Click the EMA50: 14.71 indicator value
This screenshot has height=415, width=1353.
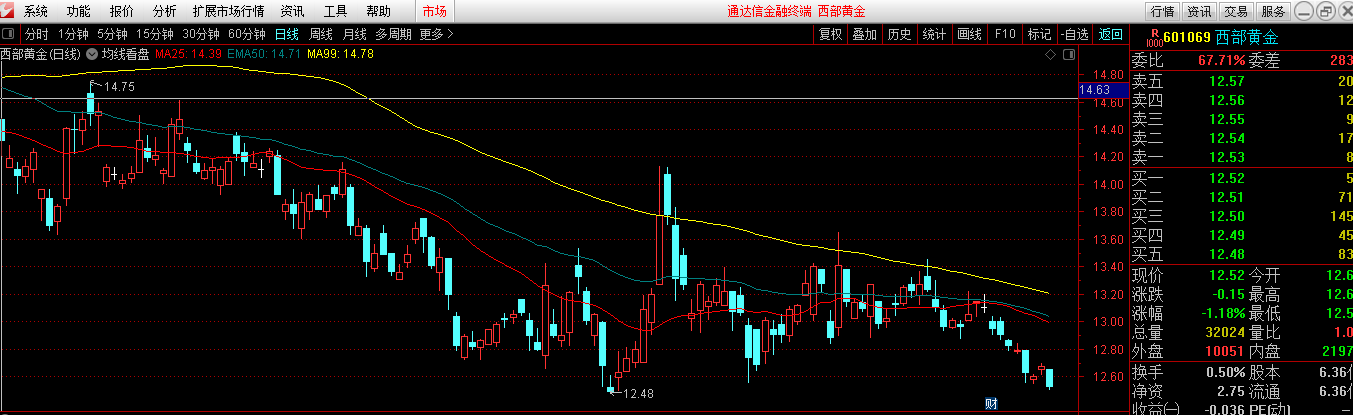pos(264,54)
